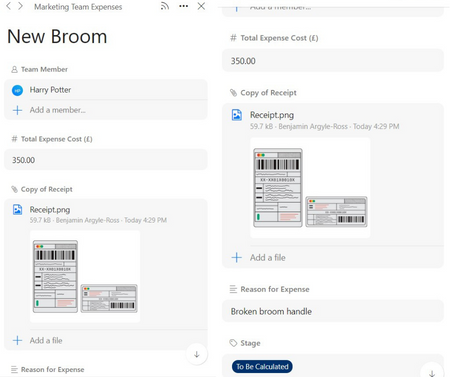
Task: Click Copy of Receipt label in right panel
Action: [268, 93]
